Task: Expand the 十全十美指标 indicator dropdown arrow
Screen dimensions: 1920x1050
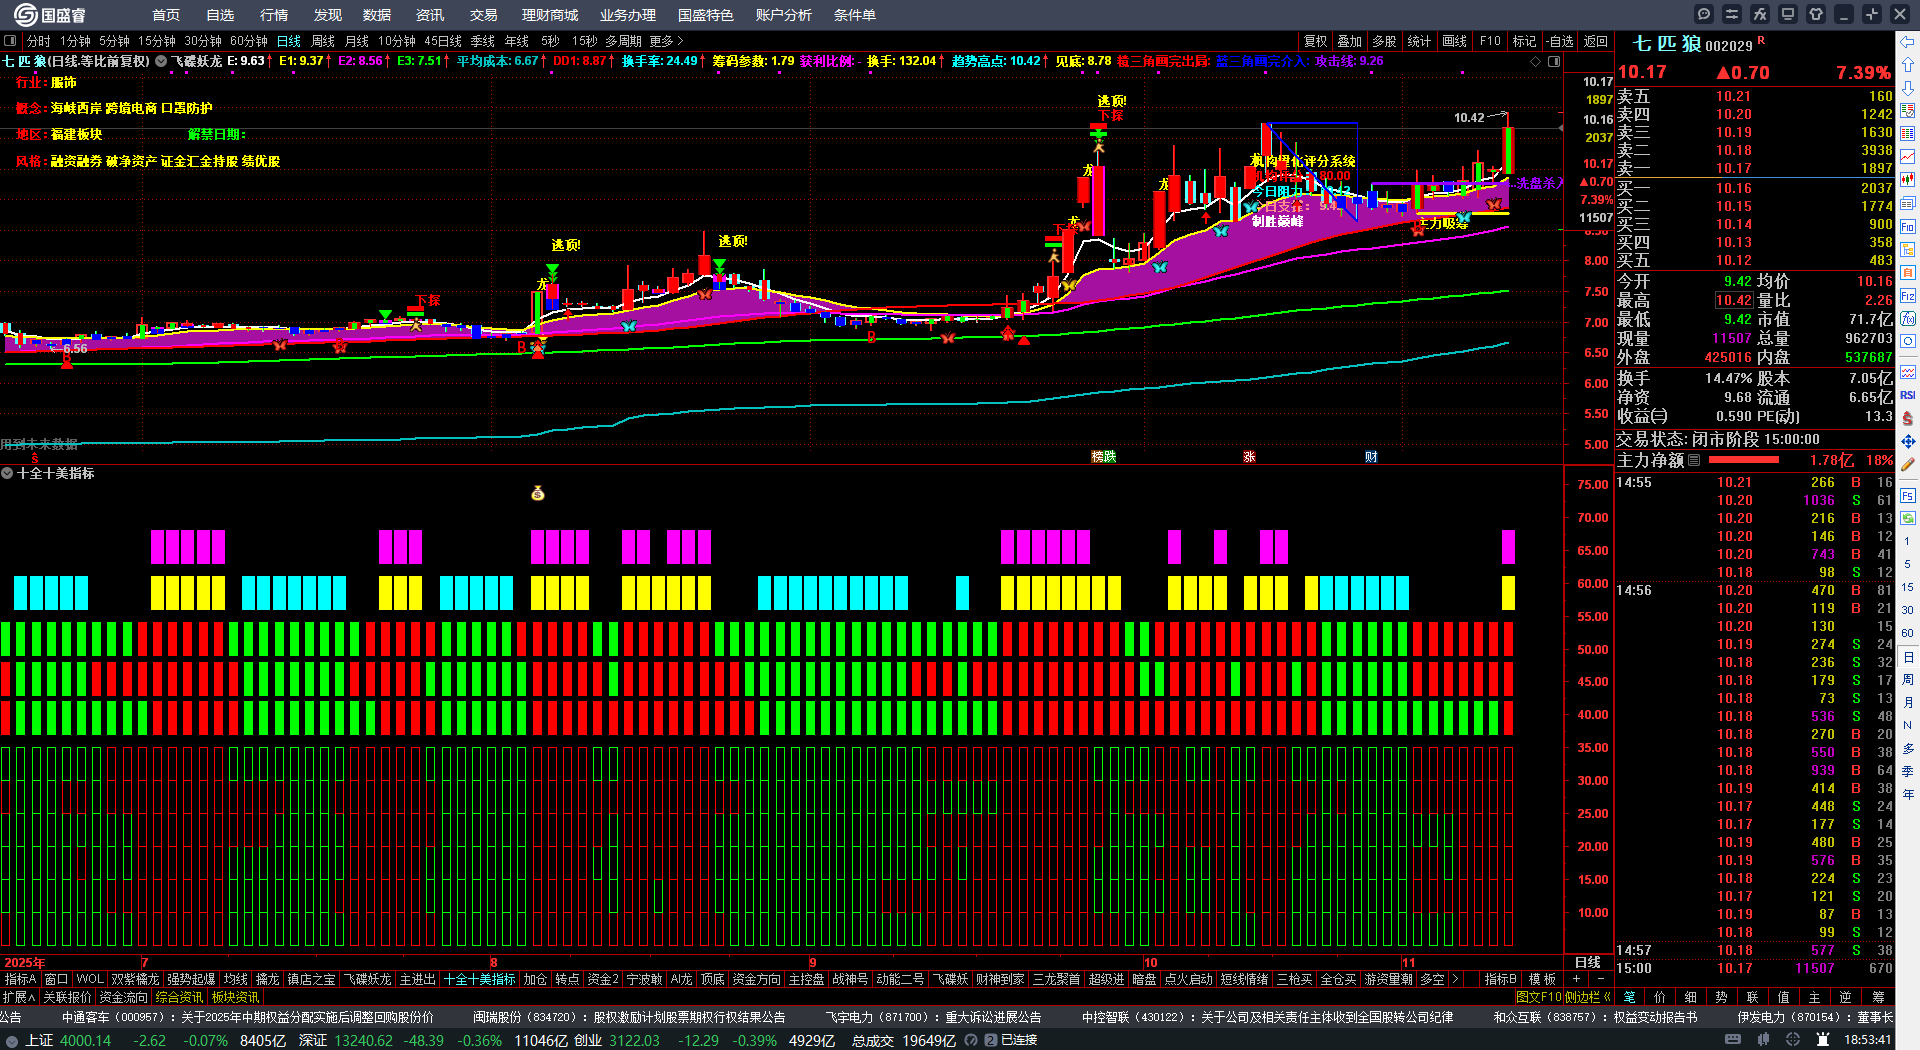Action: [x=7, y=473]
